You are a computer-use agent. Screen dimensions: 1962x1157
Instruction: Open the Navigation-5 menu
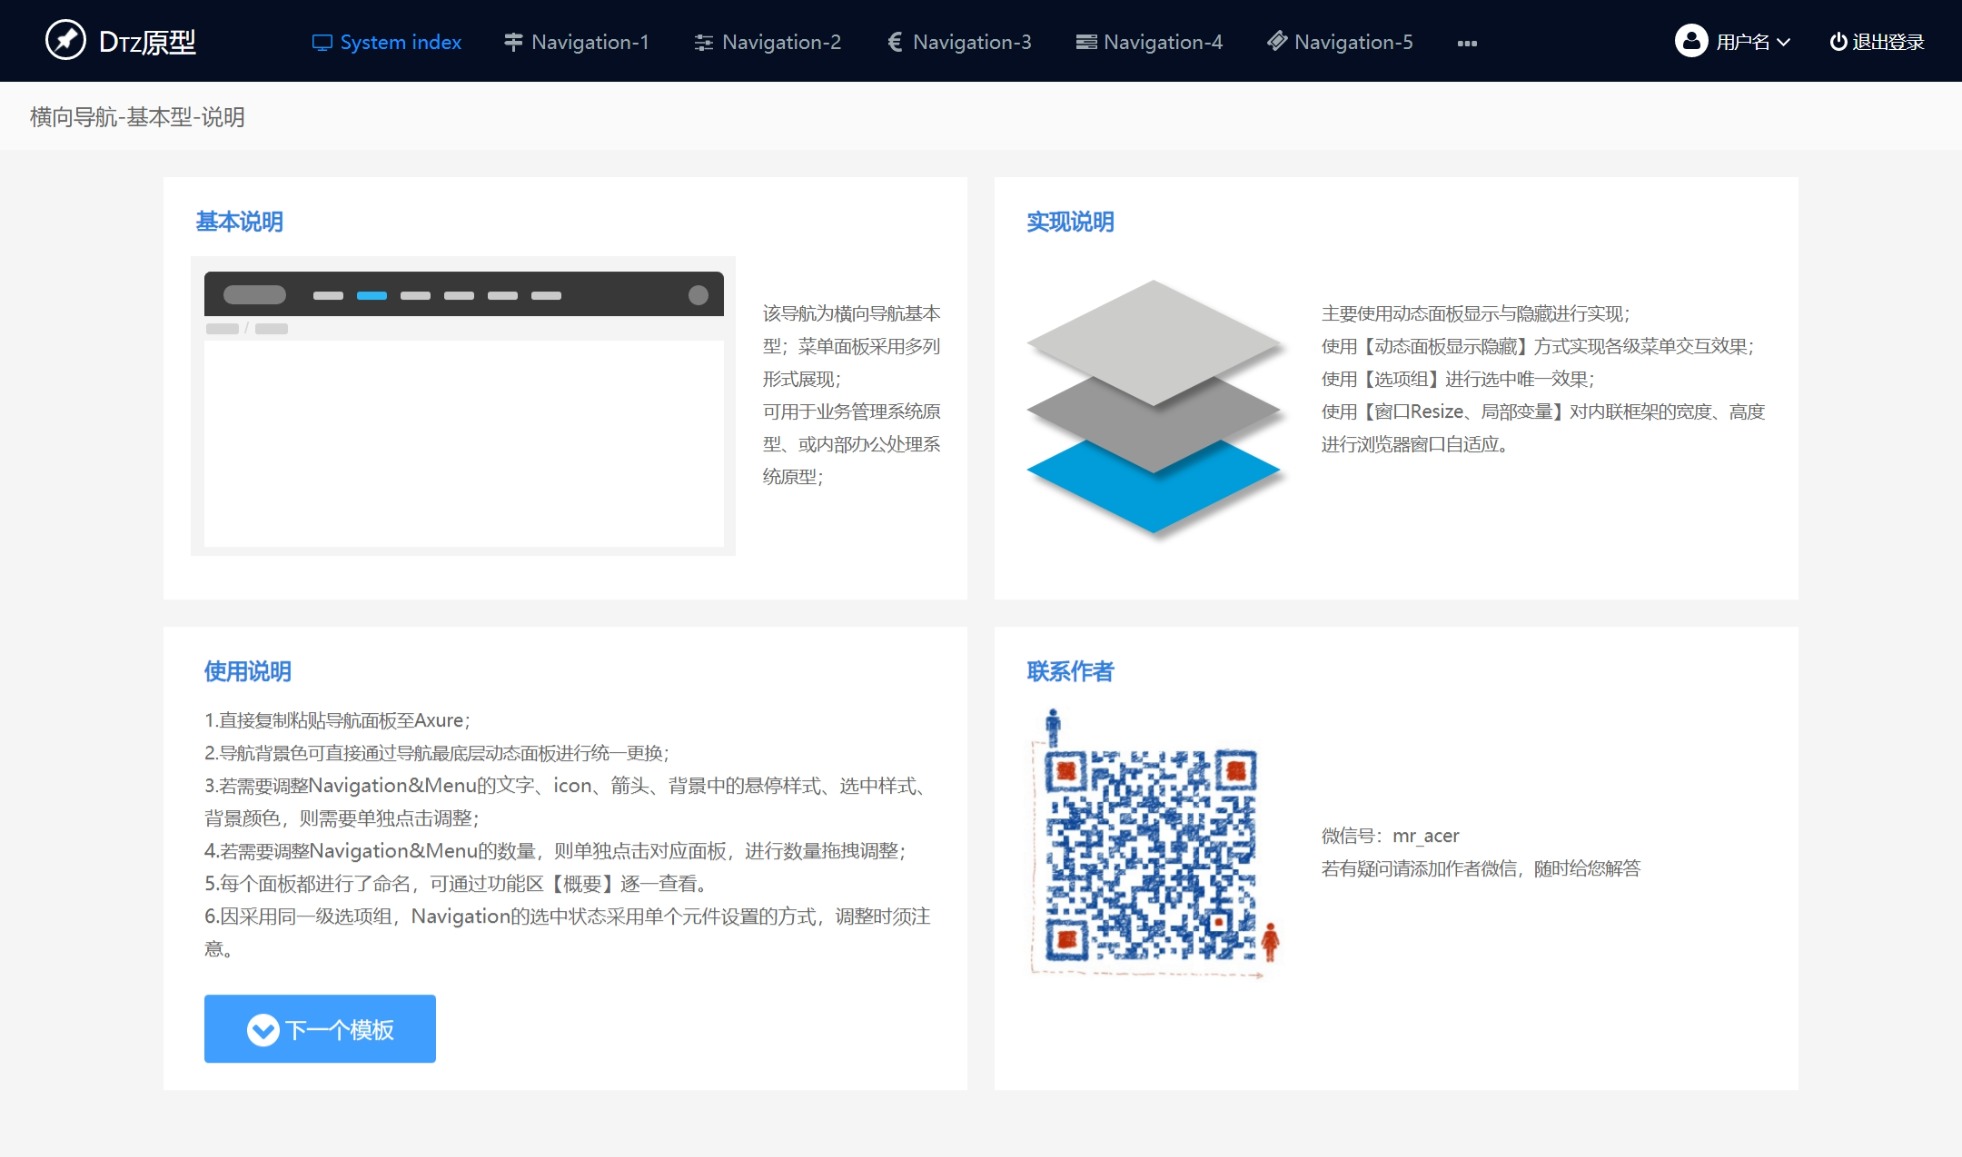pos(1340,42)
